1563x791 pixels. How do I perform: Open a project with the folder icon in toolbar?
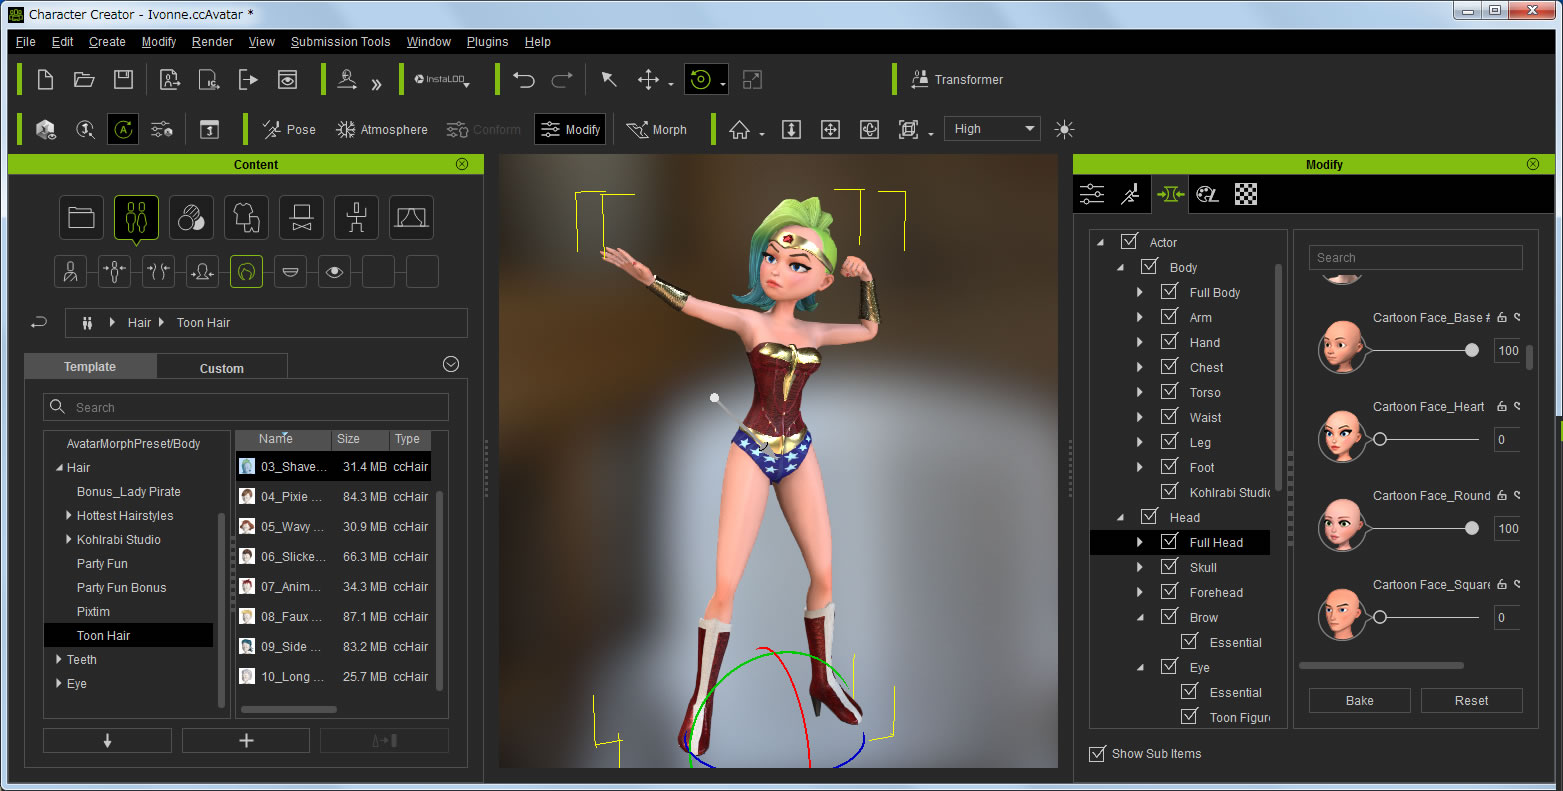(84, 80)
